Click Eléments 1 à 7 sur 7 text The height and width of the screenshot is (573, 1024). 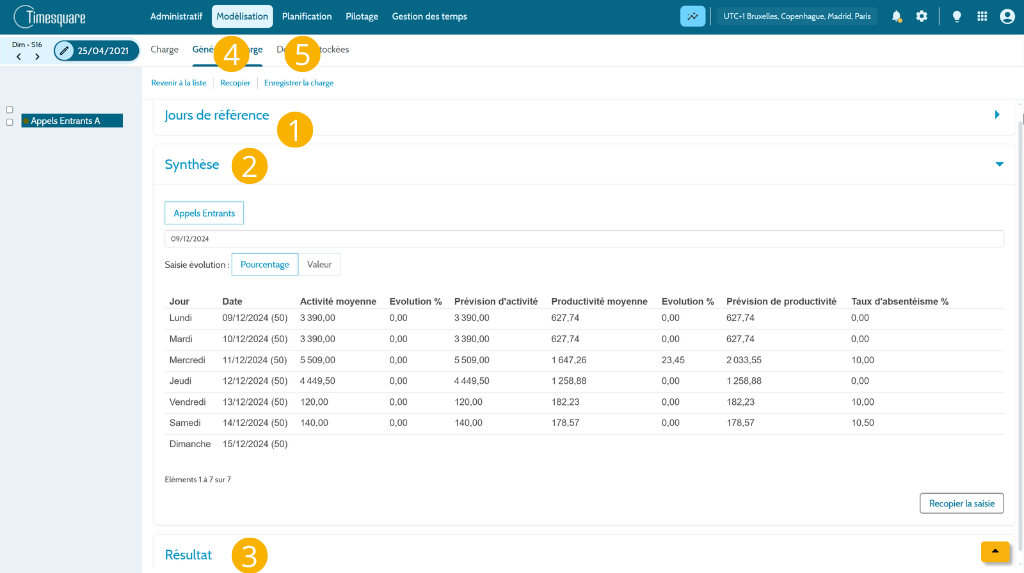pyautogui.click(x=198, y=480)
